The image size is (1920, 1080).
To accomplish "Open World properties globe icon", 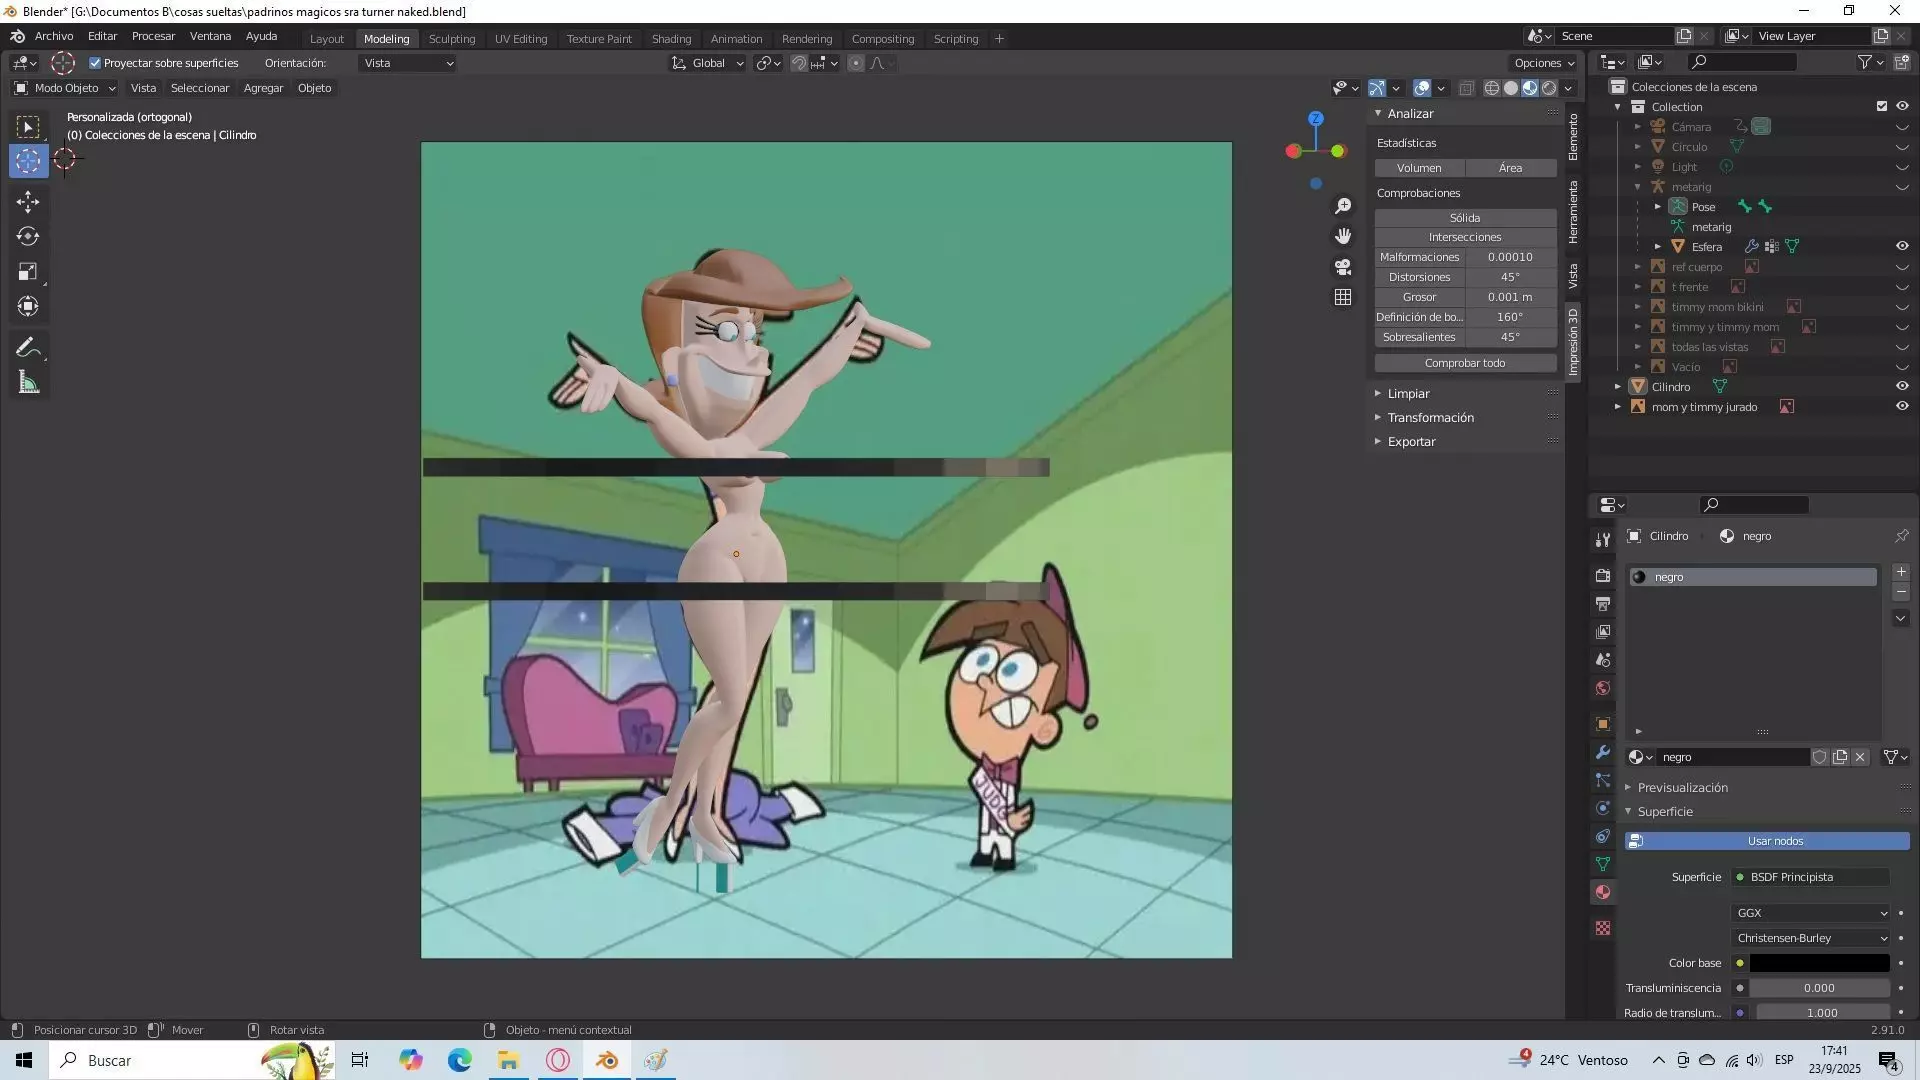I will coord(1603,688).
